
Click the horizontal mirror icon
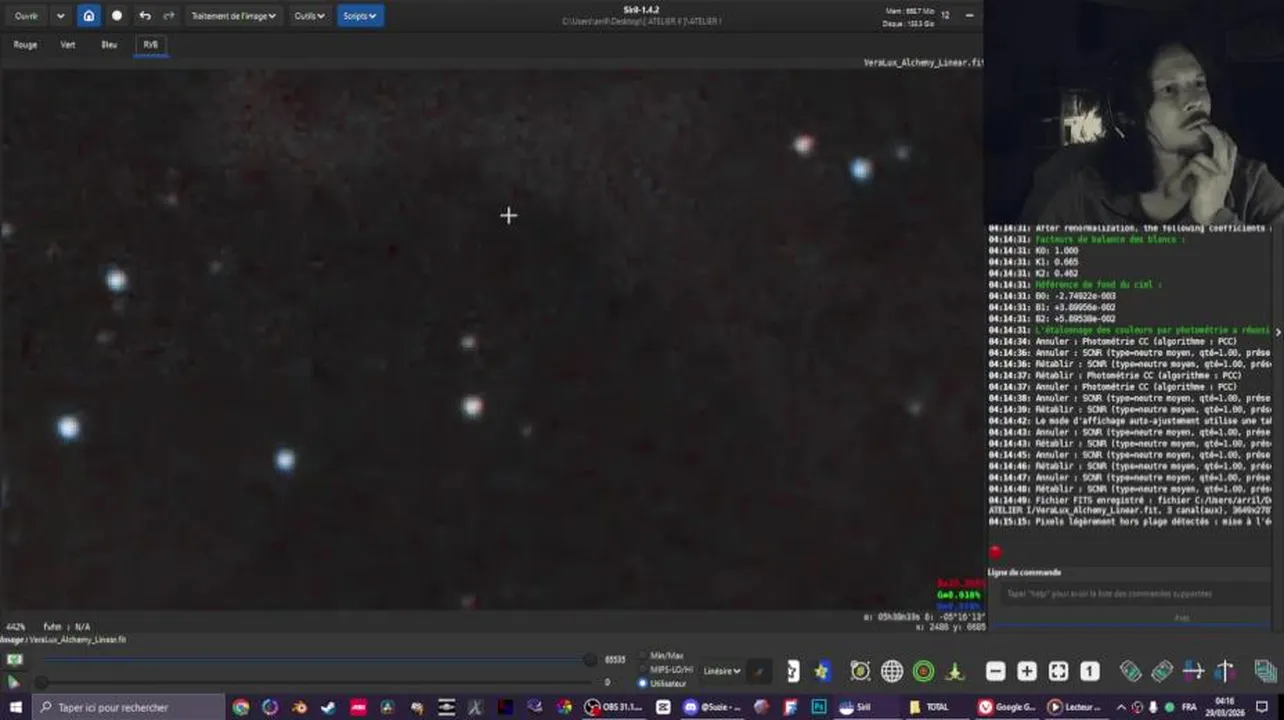[1194, 672]
